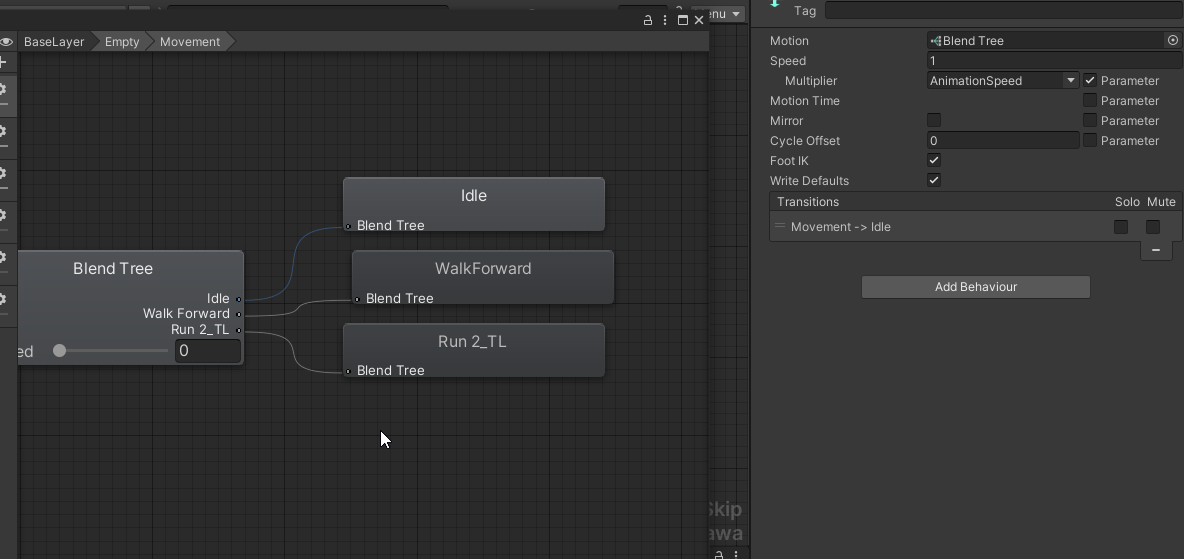Open the AnimationSpeed multiplier parameter dropdown
This screenshot has height=559, width=1184.
pos(1003,81)
